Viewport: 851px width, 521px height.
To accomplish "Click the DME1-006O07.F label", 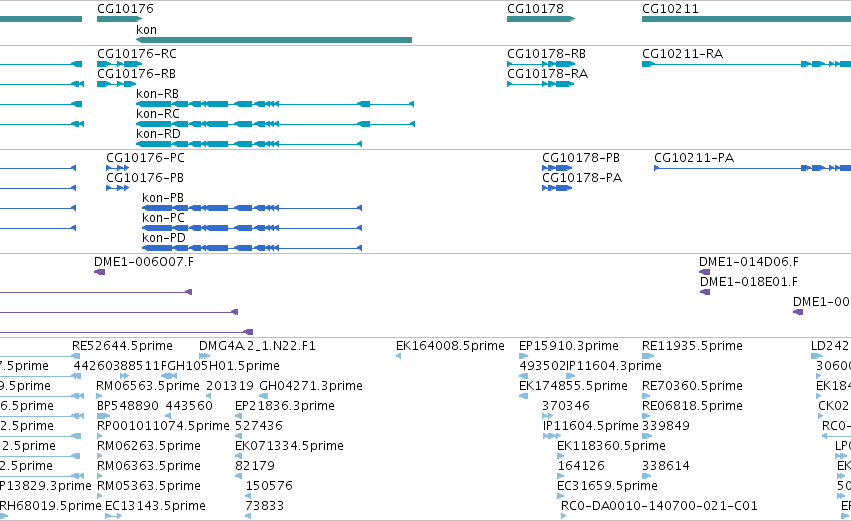I will tap(144, 262).
